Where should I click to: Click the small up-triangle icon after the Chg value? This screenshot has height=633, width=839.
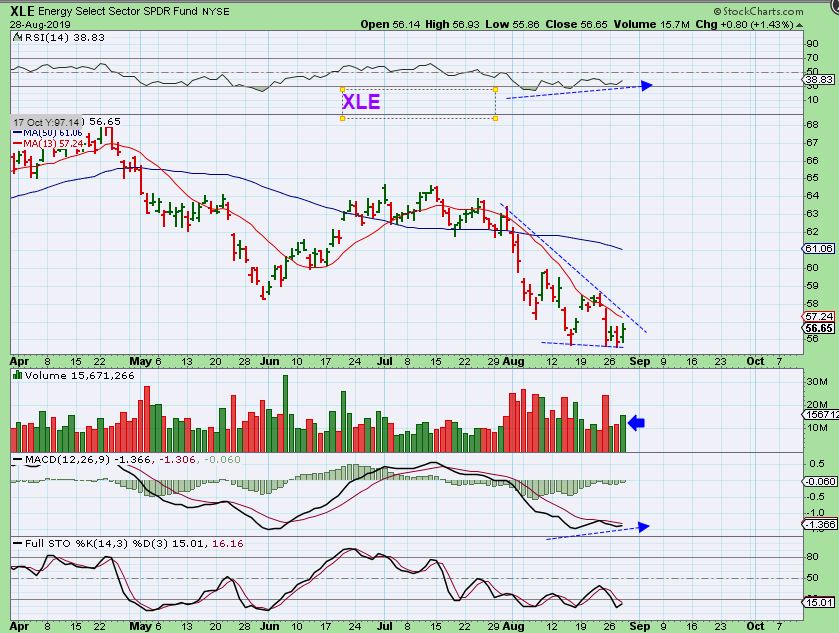coord(799,25)
